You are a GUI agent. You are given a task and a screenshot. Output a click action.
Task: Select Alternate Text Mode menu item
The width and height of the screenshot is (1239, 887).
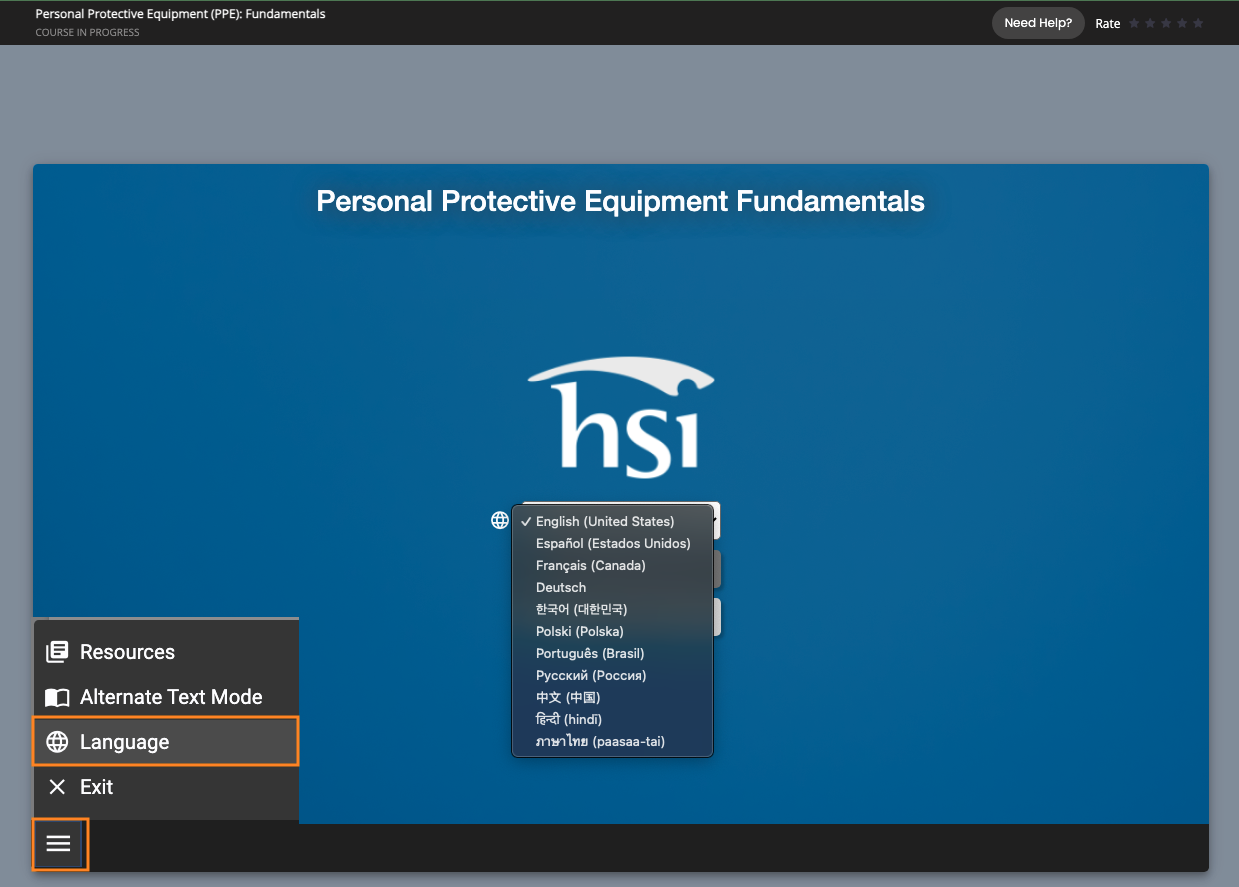[166, 697]
